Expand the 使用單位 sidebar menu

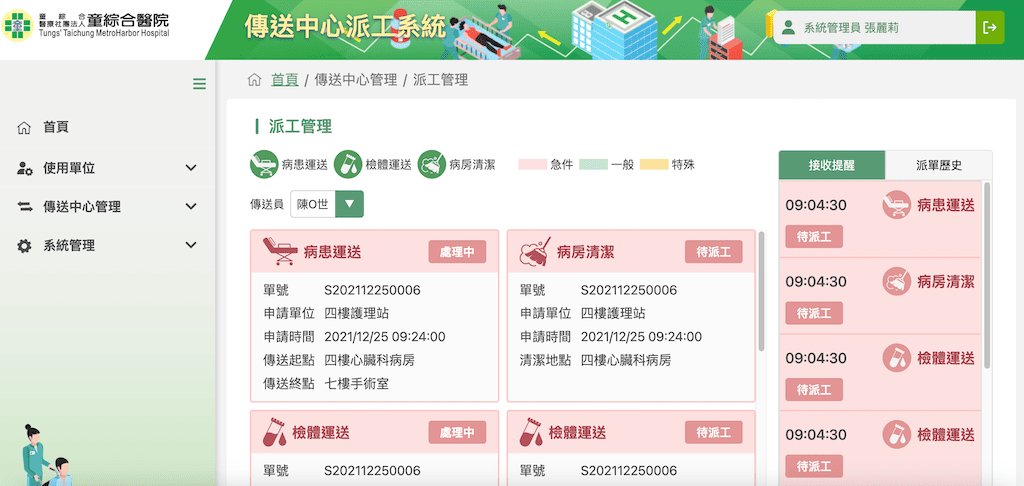[x=191, y=168]
